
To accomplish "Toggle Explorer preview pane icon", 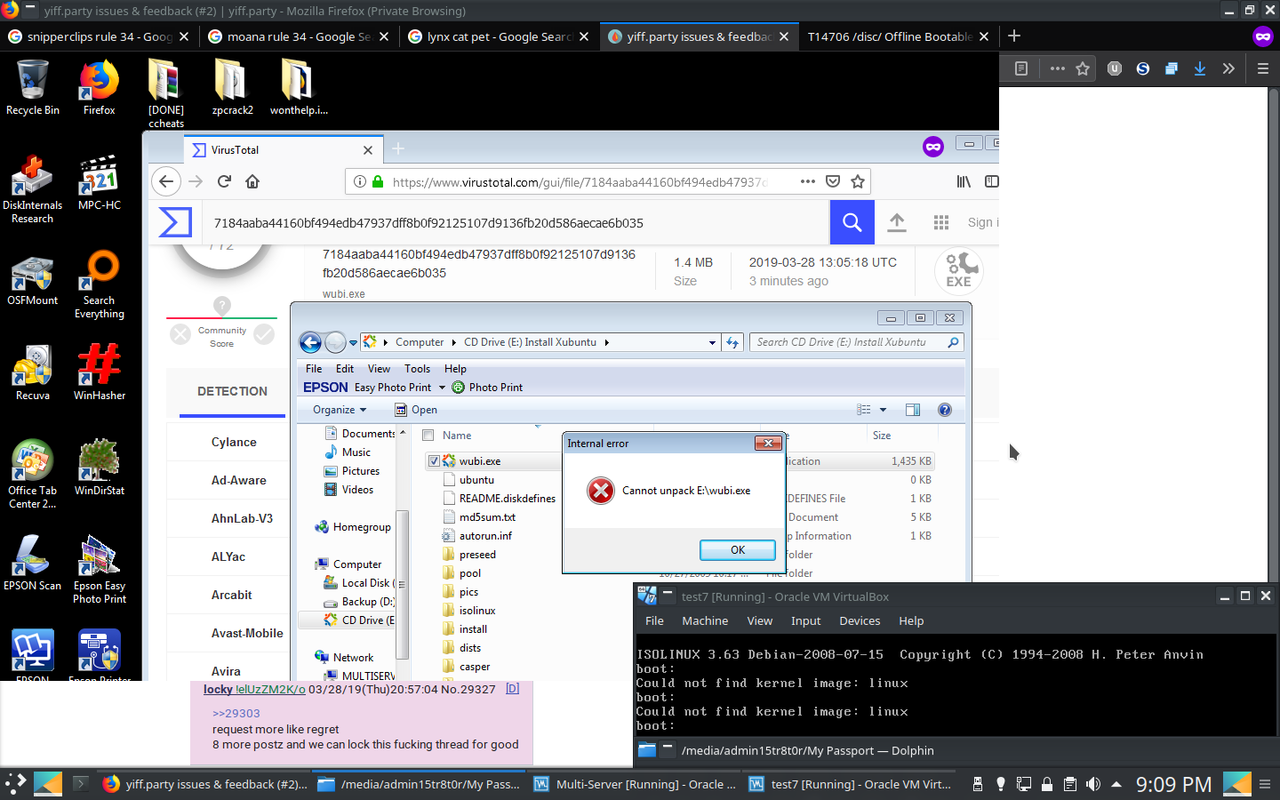I will (x=912, y=409).
